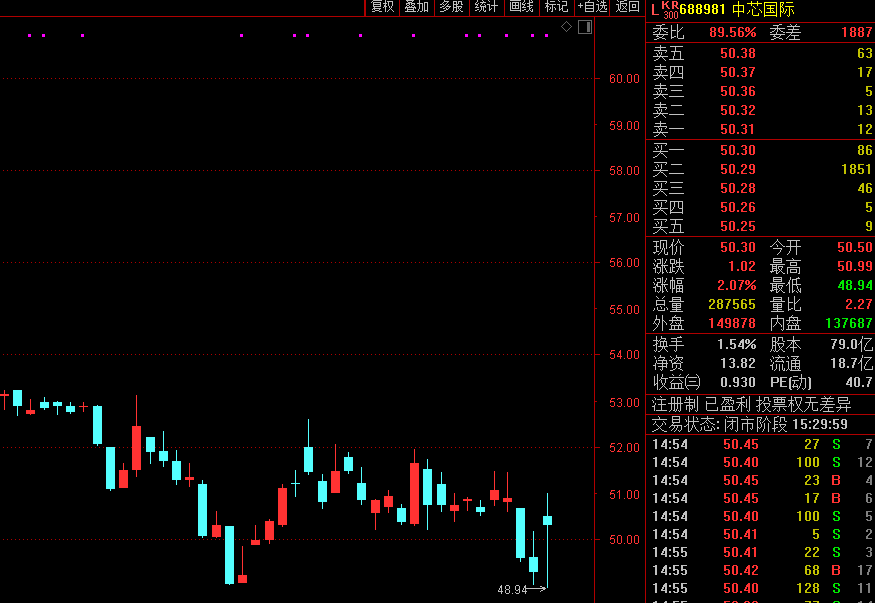Click the 中芯国际 stock name
Screen dimensions: 875x603
click(x=764, y=10)
